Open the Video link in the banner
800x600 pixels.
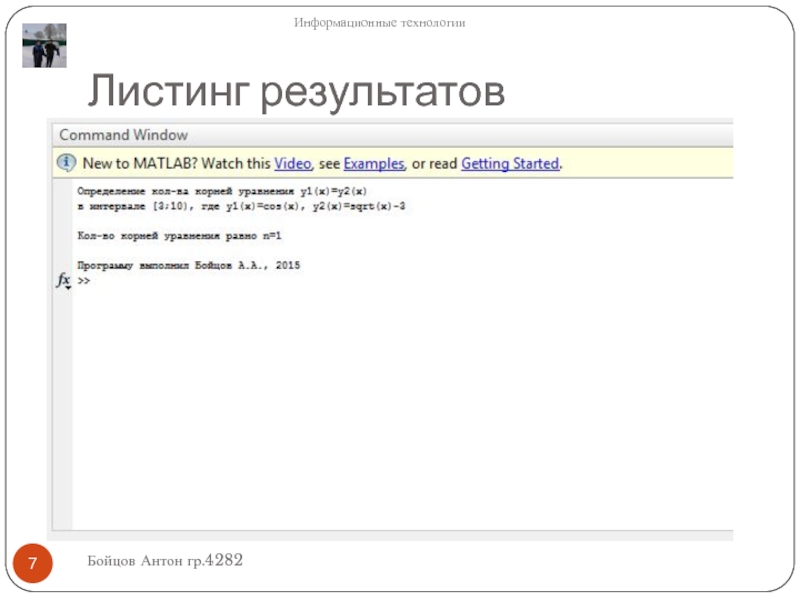(293, 163)
